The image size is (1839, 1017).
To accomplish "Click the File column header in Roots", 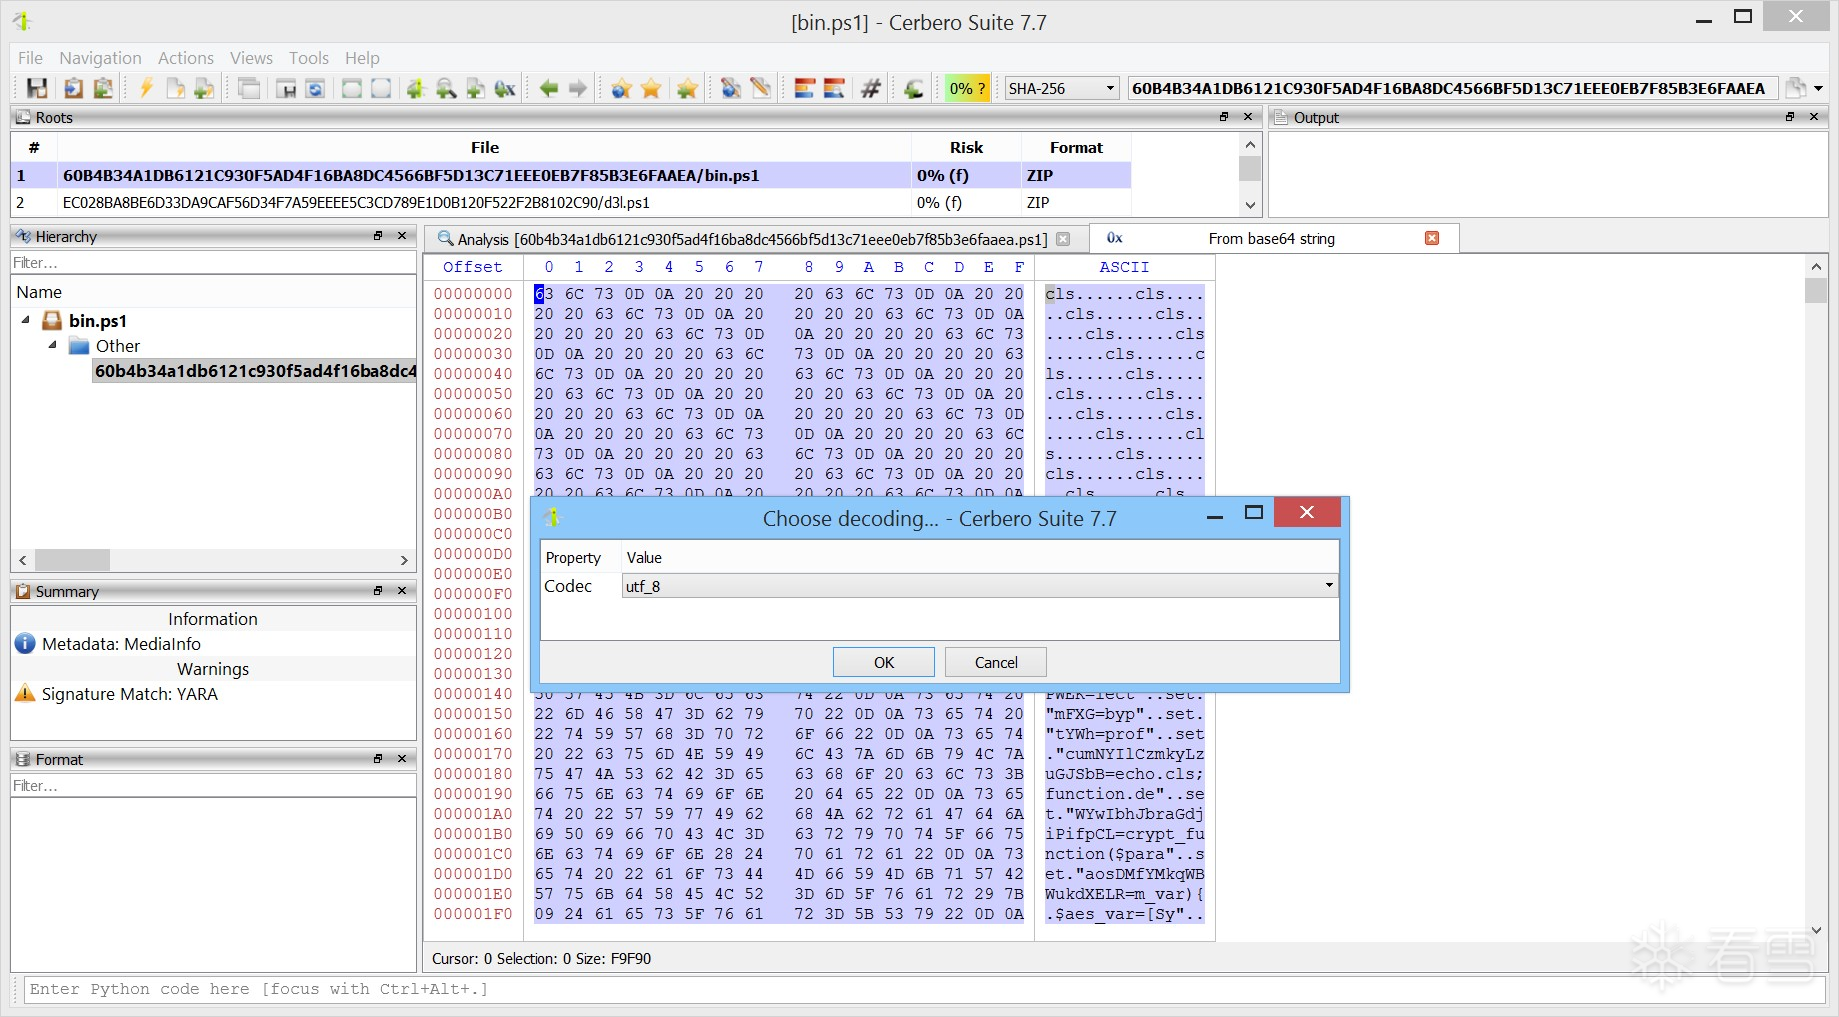I will 485,147.
